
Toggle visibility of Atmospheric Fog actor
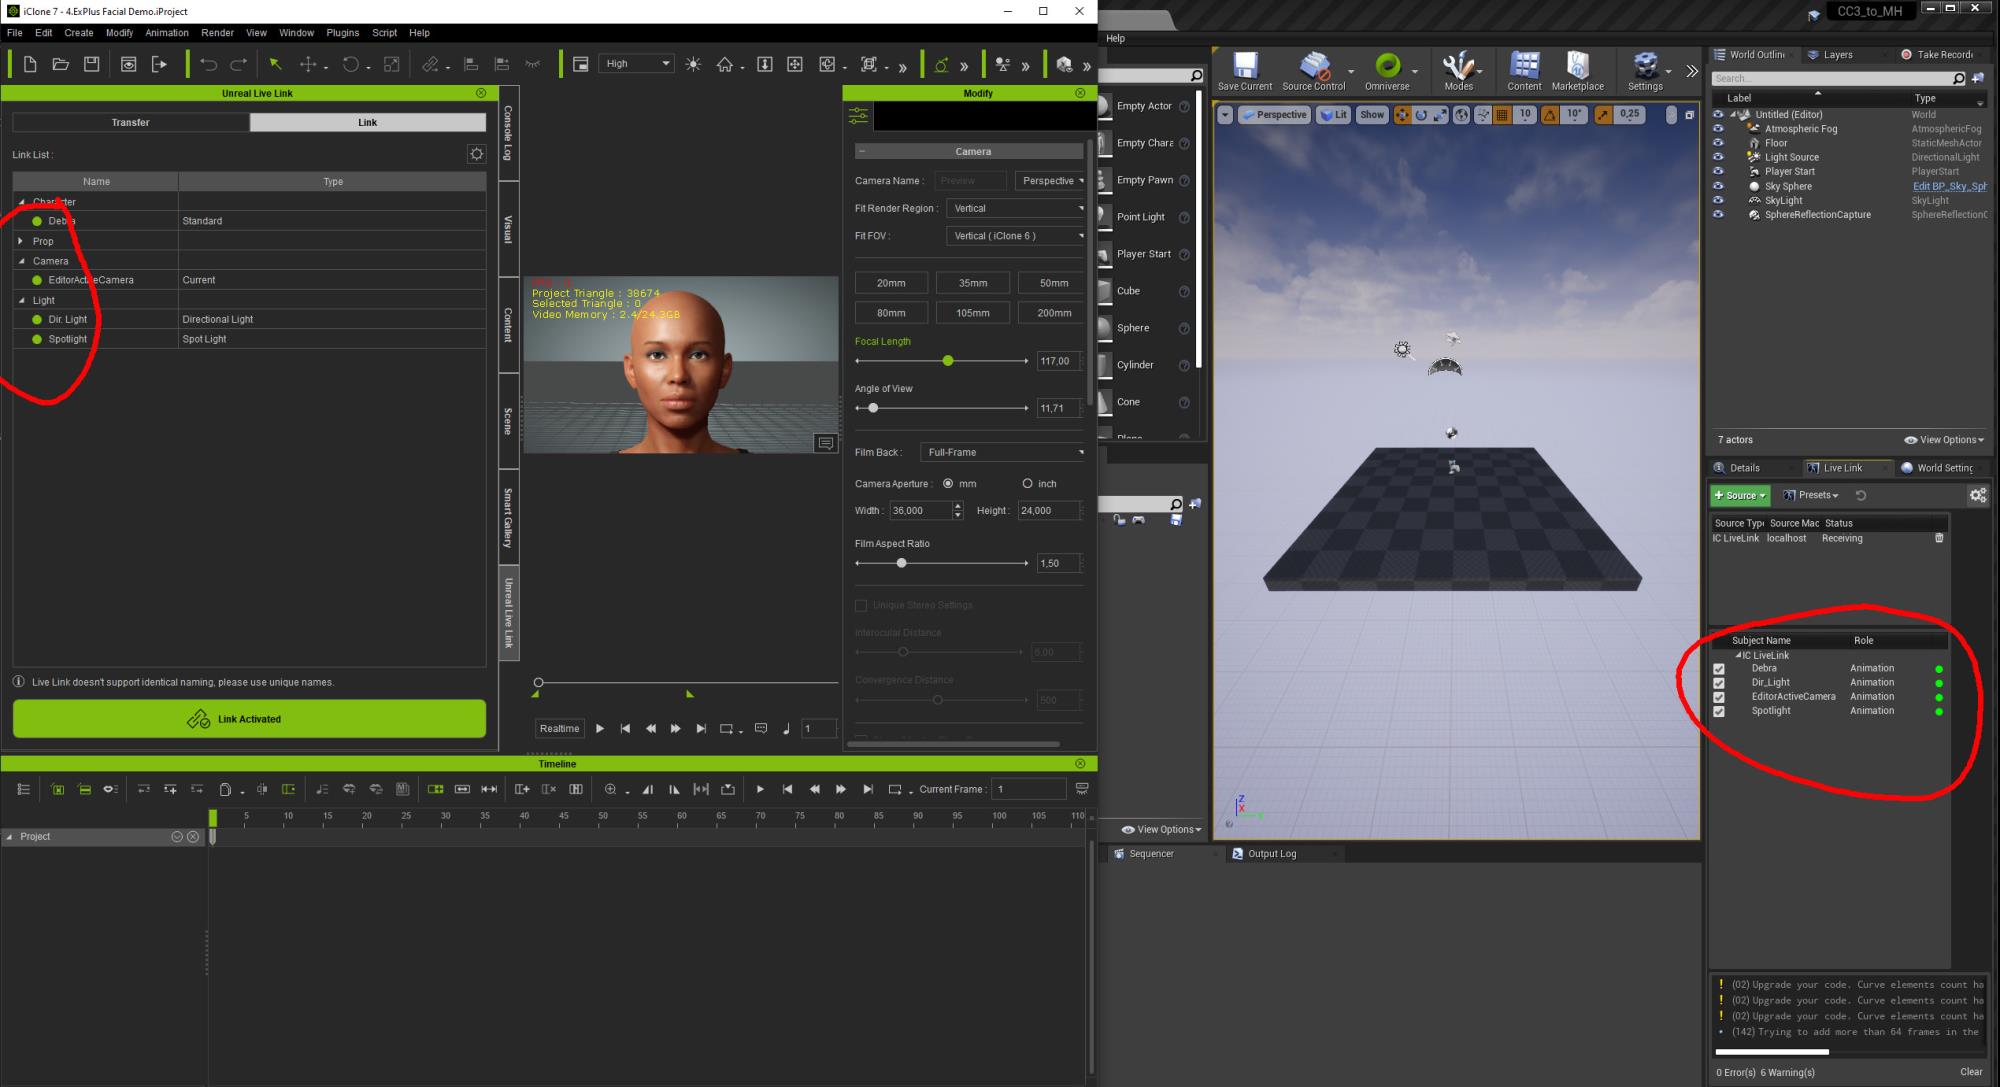point(1718,129)
